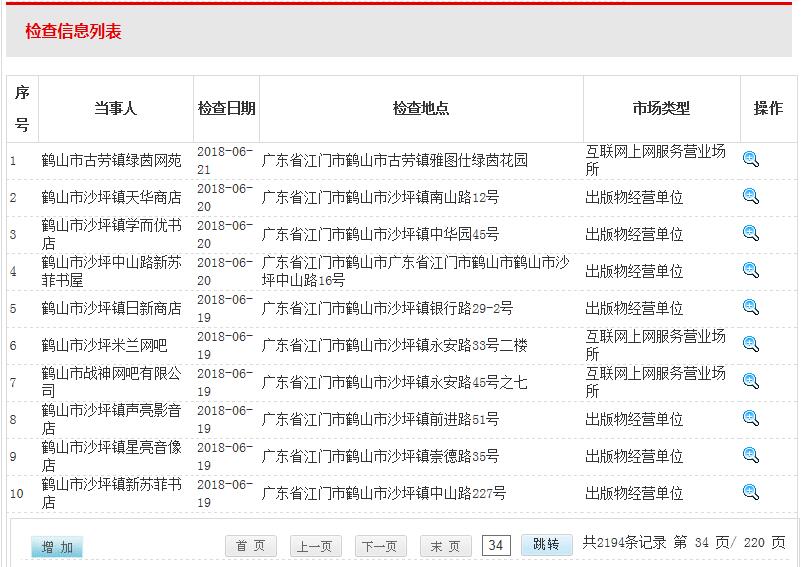
Task: Open details for 鹤山市古劳镇绿茵网苑 via magnifier icon
Action: 751,160
